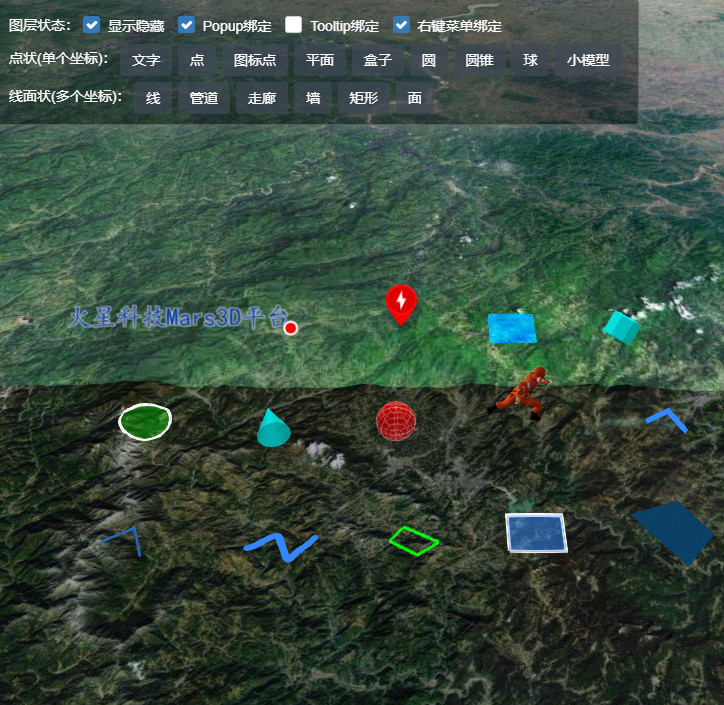This screenshot has height=705, width=724.
Task: Select the green outlined rectangle on map
Action: (x=413, y=540)
